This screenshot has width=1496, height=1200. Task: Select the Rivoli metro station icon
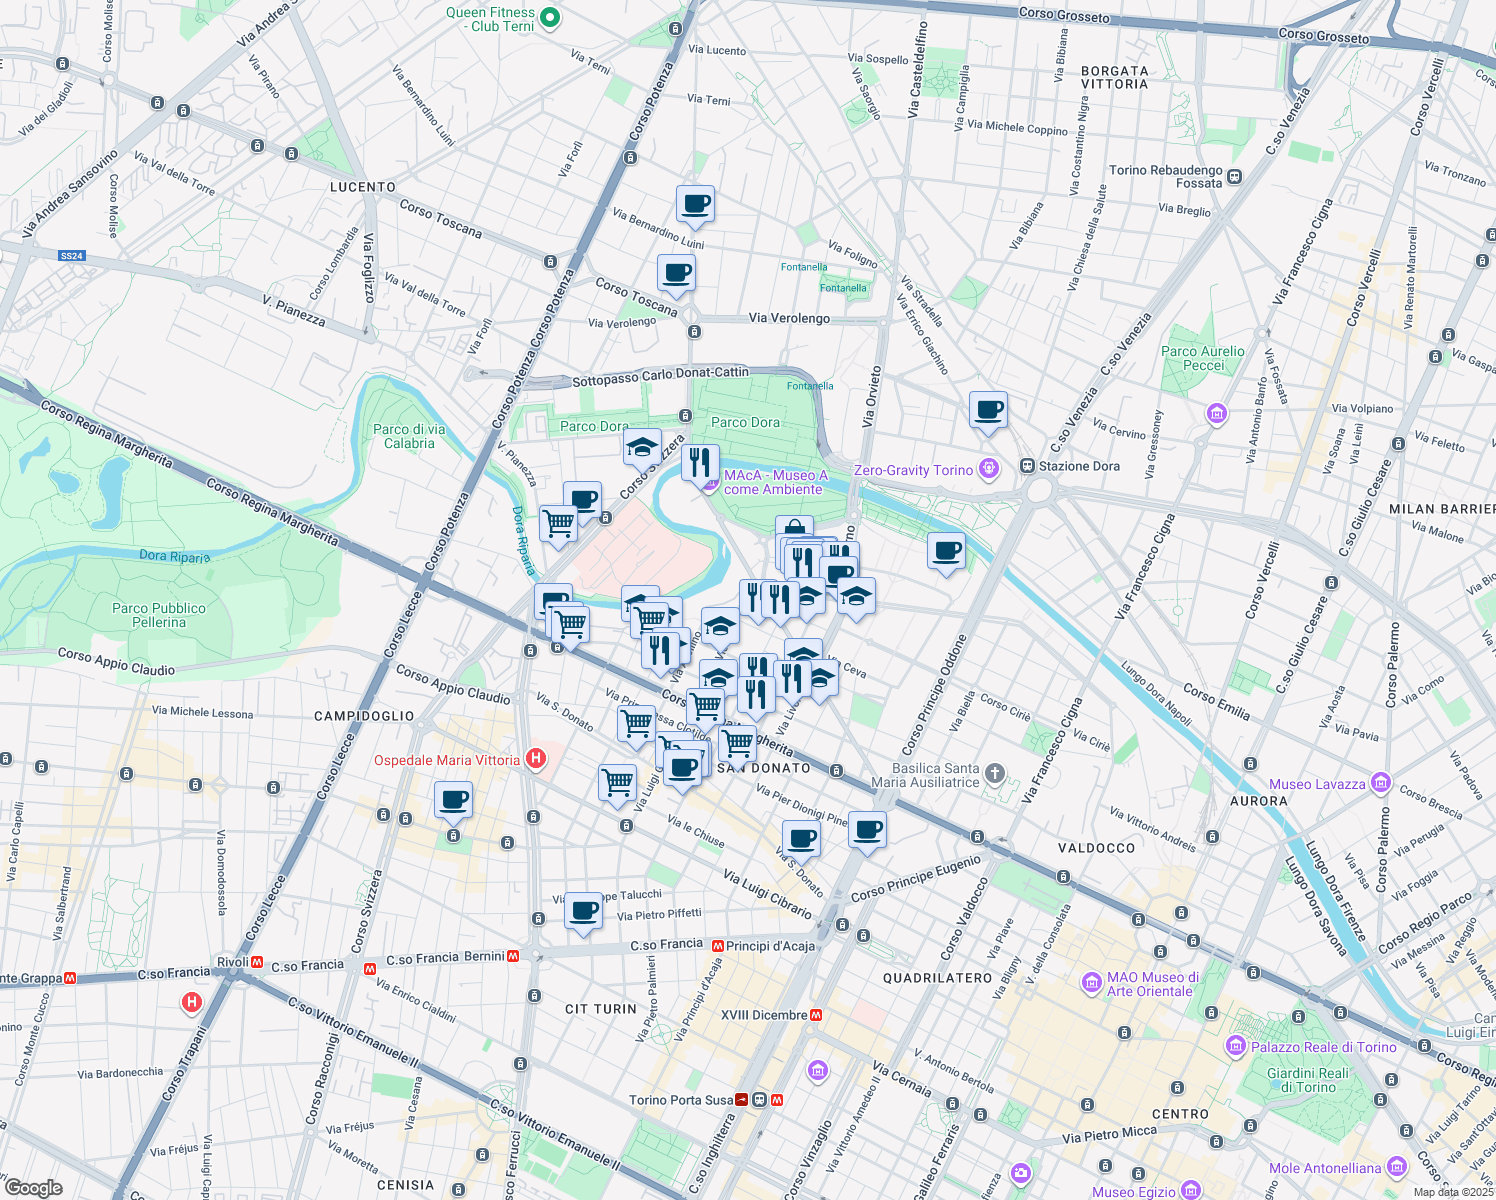tap(255, 963)
